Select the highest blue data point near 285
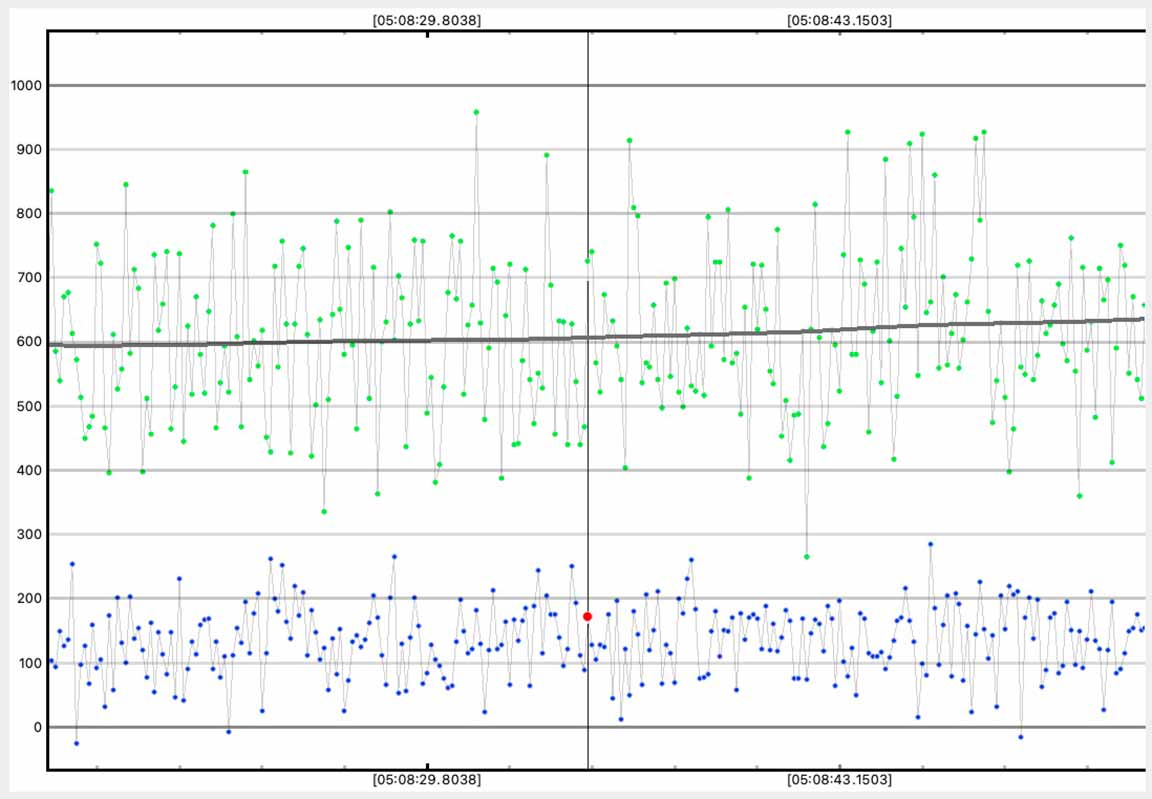This screenshot has height=799, width=1152. click(x=930, y=544)
